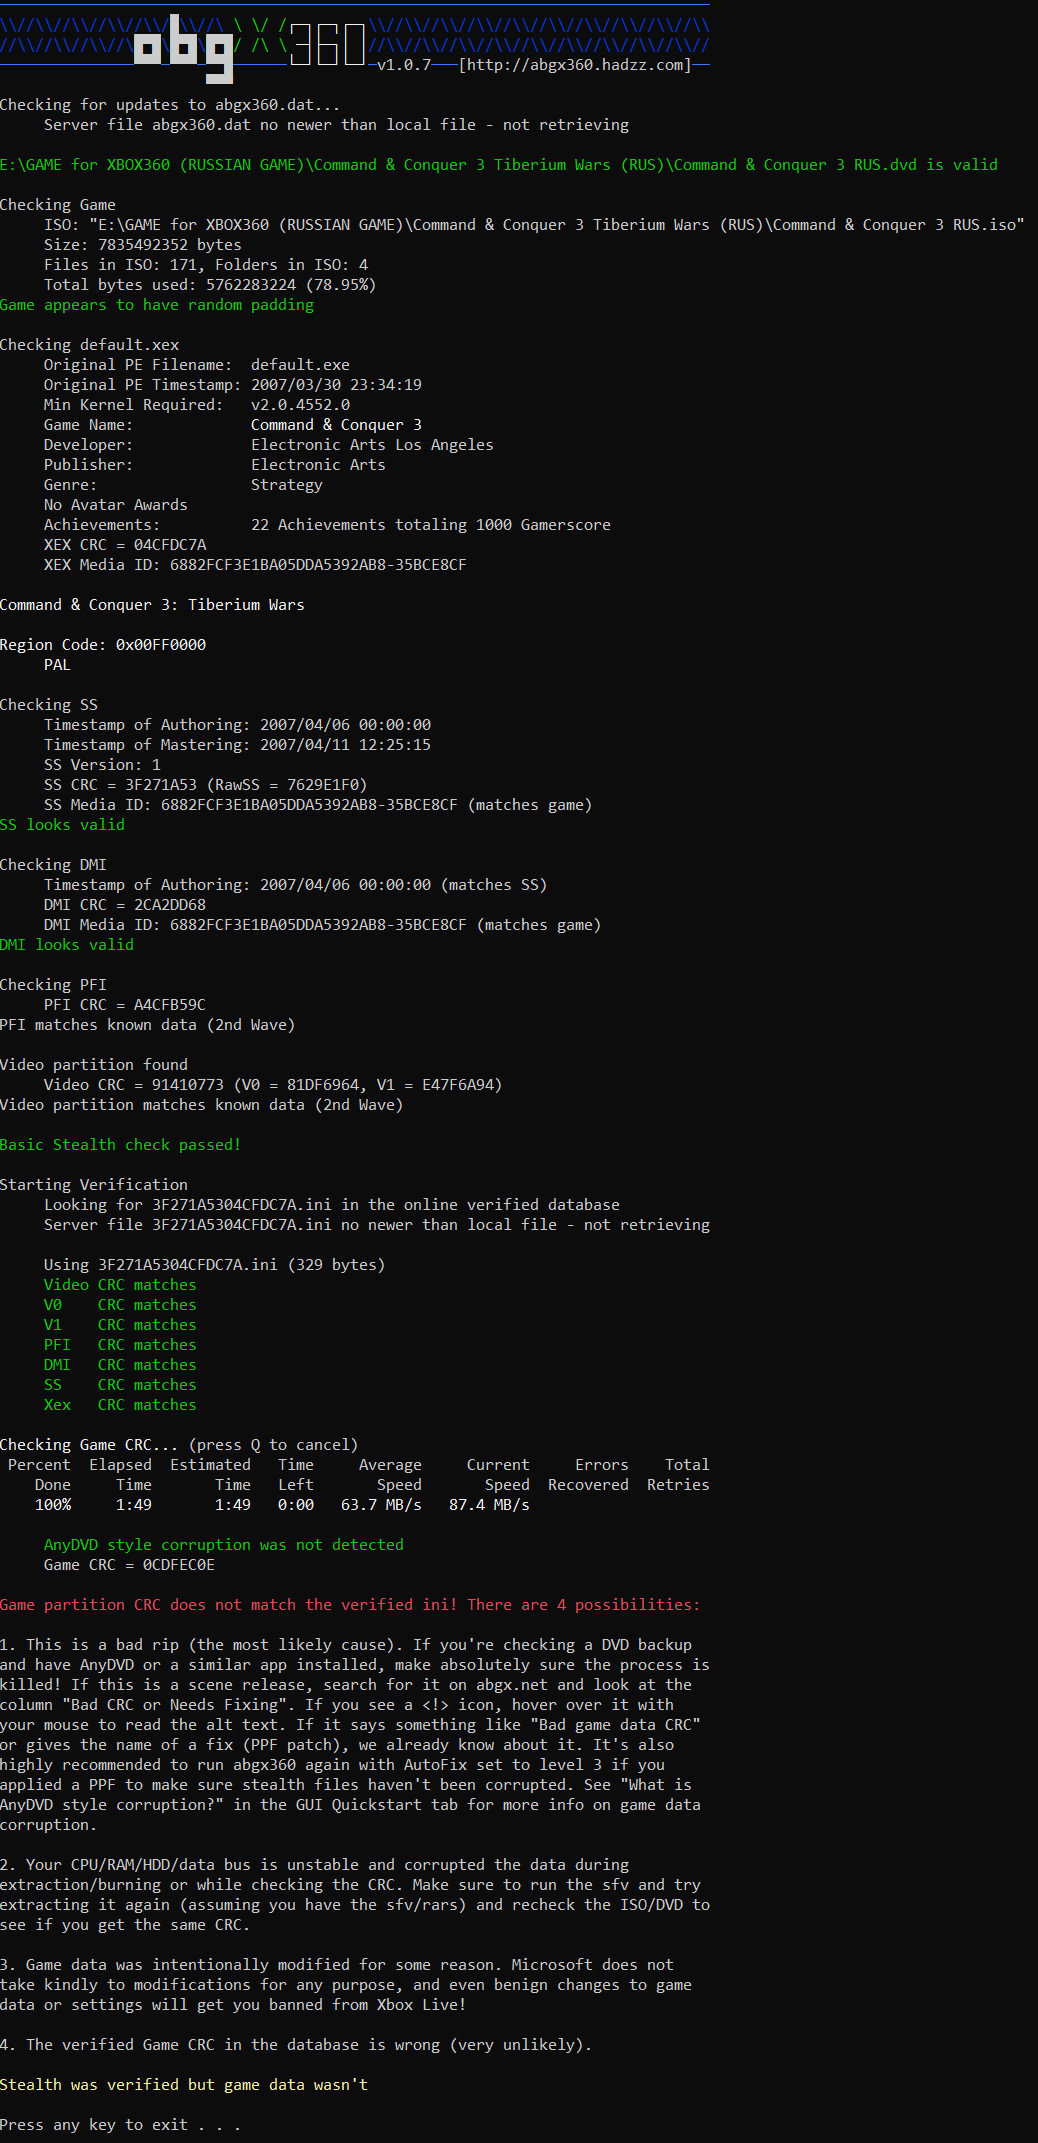Image resolution: width=1038 pixels, height=2143 pixels.
Task: Click 'Total bytes used: 5762283224 (78.95%)' line
Action: point(210,285)
